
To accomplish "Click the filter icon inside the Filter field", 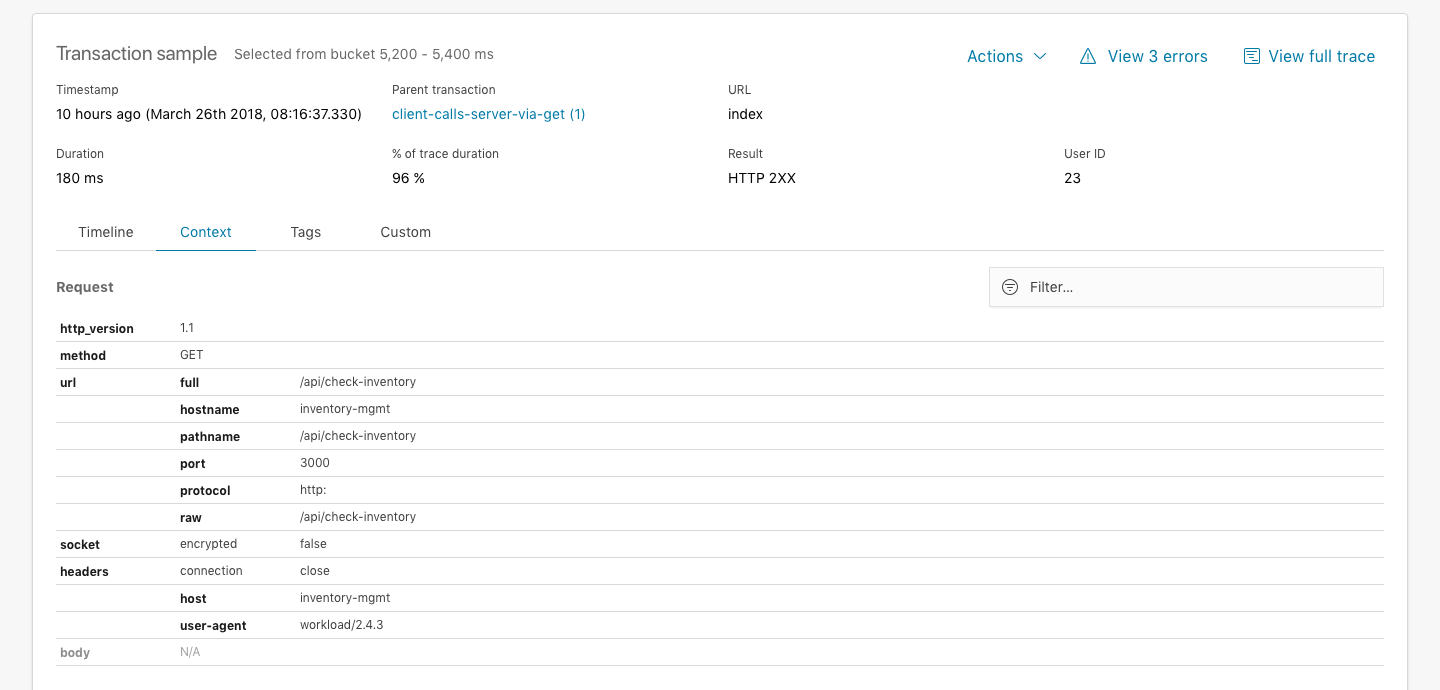I will (x=1009, y=287).
